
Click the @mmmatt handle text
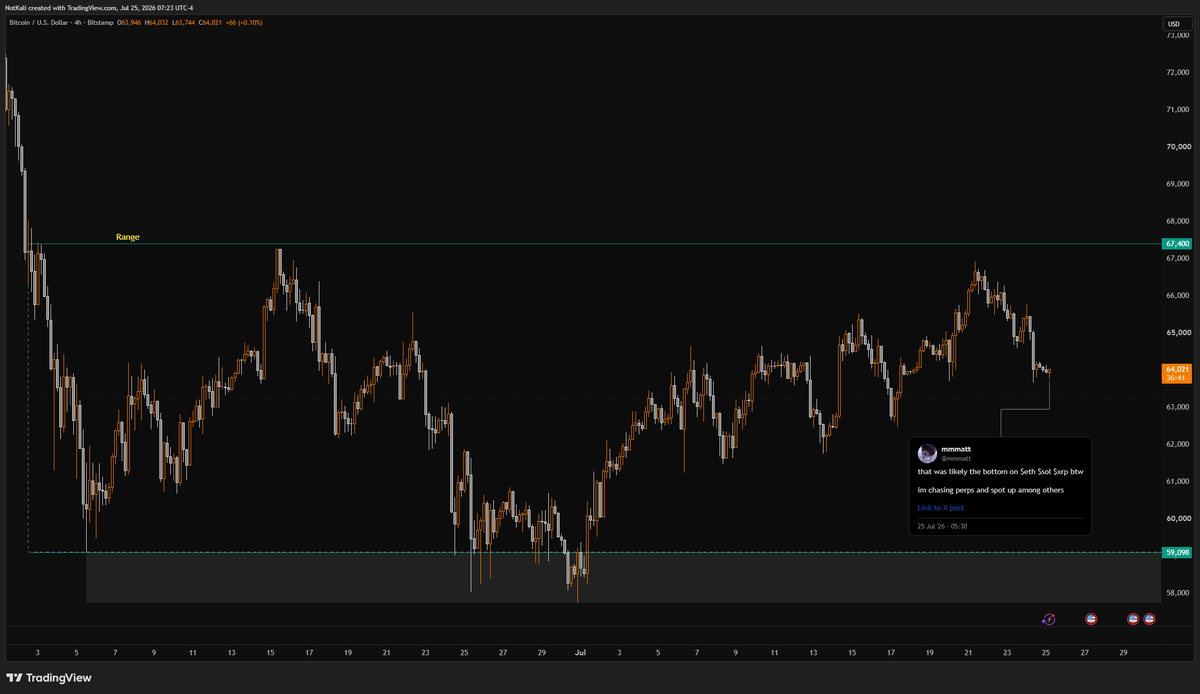(x=956, y=458)
